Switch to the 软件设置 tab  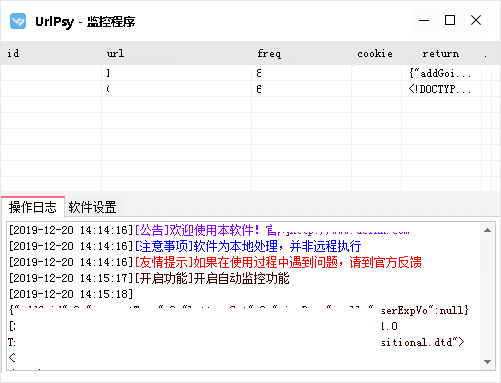pyautogui.click(x=92, y=207)
